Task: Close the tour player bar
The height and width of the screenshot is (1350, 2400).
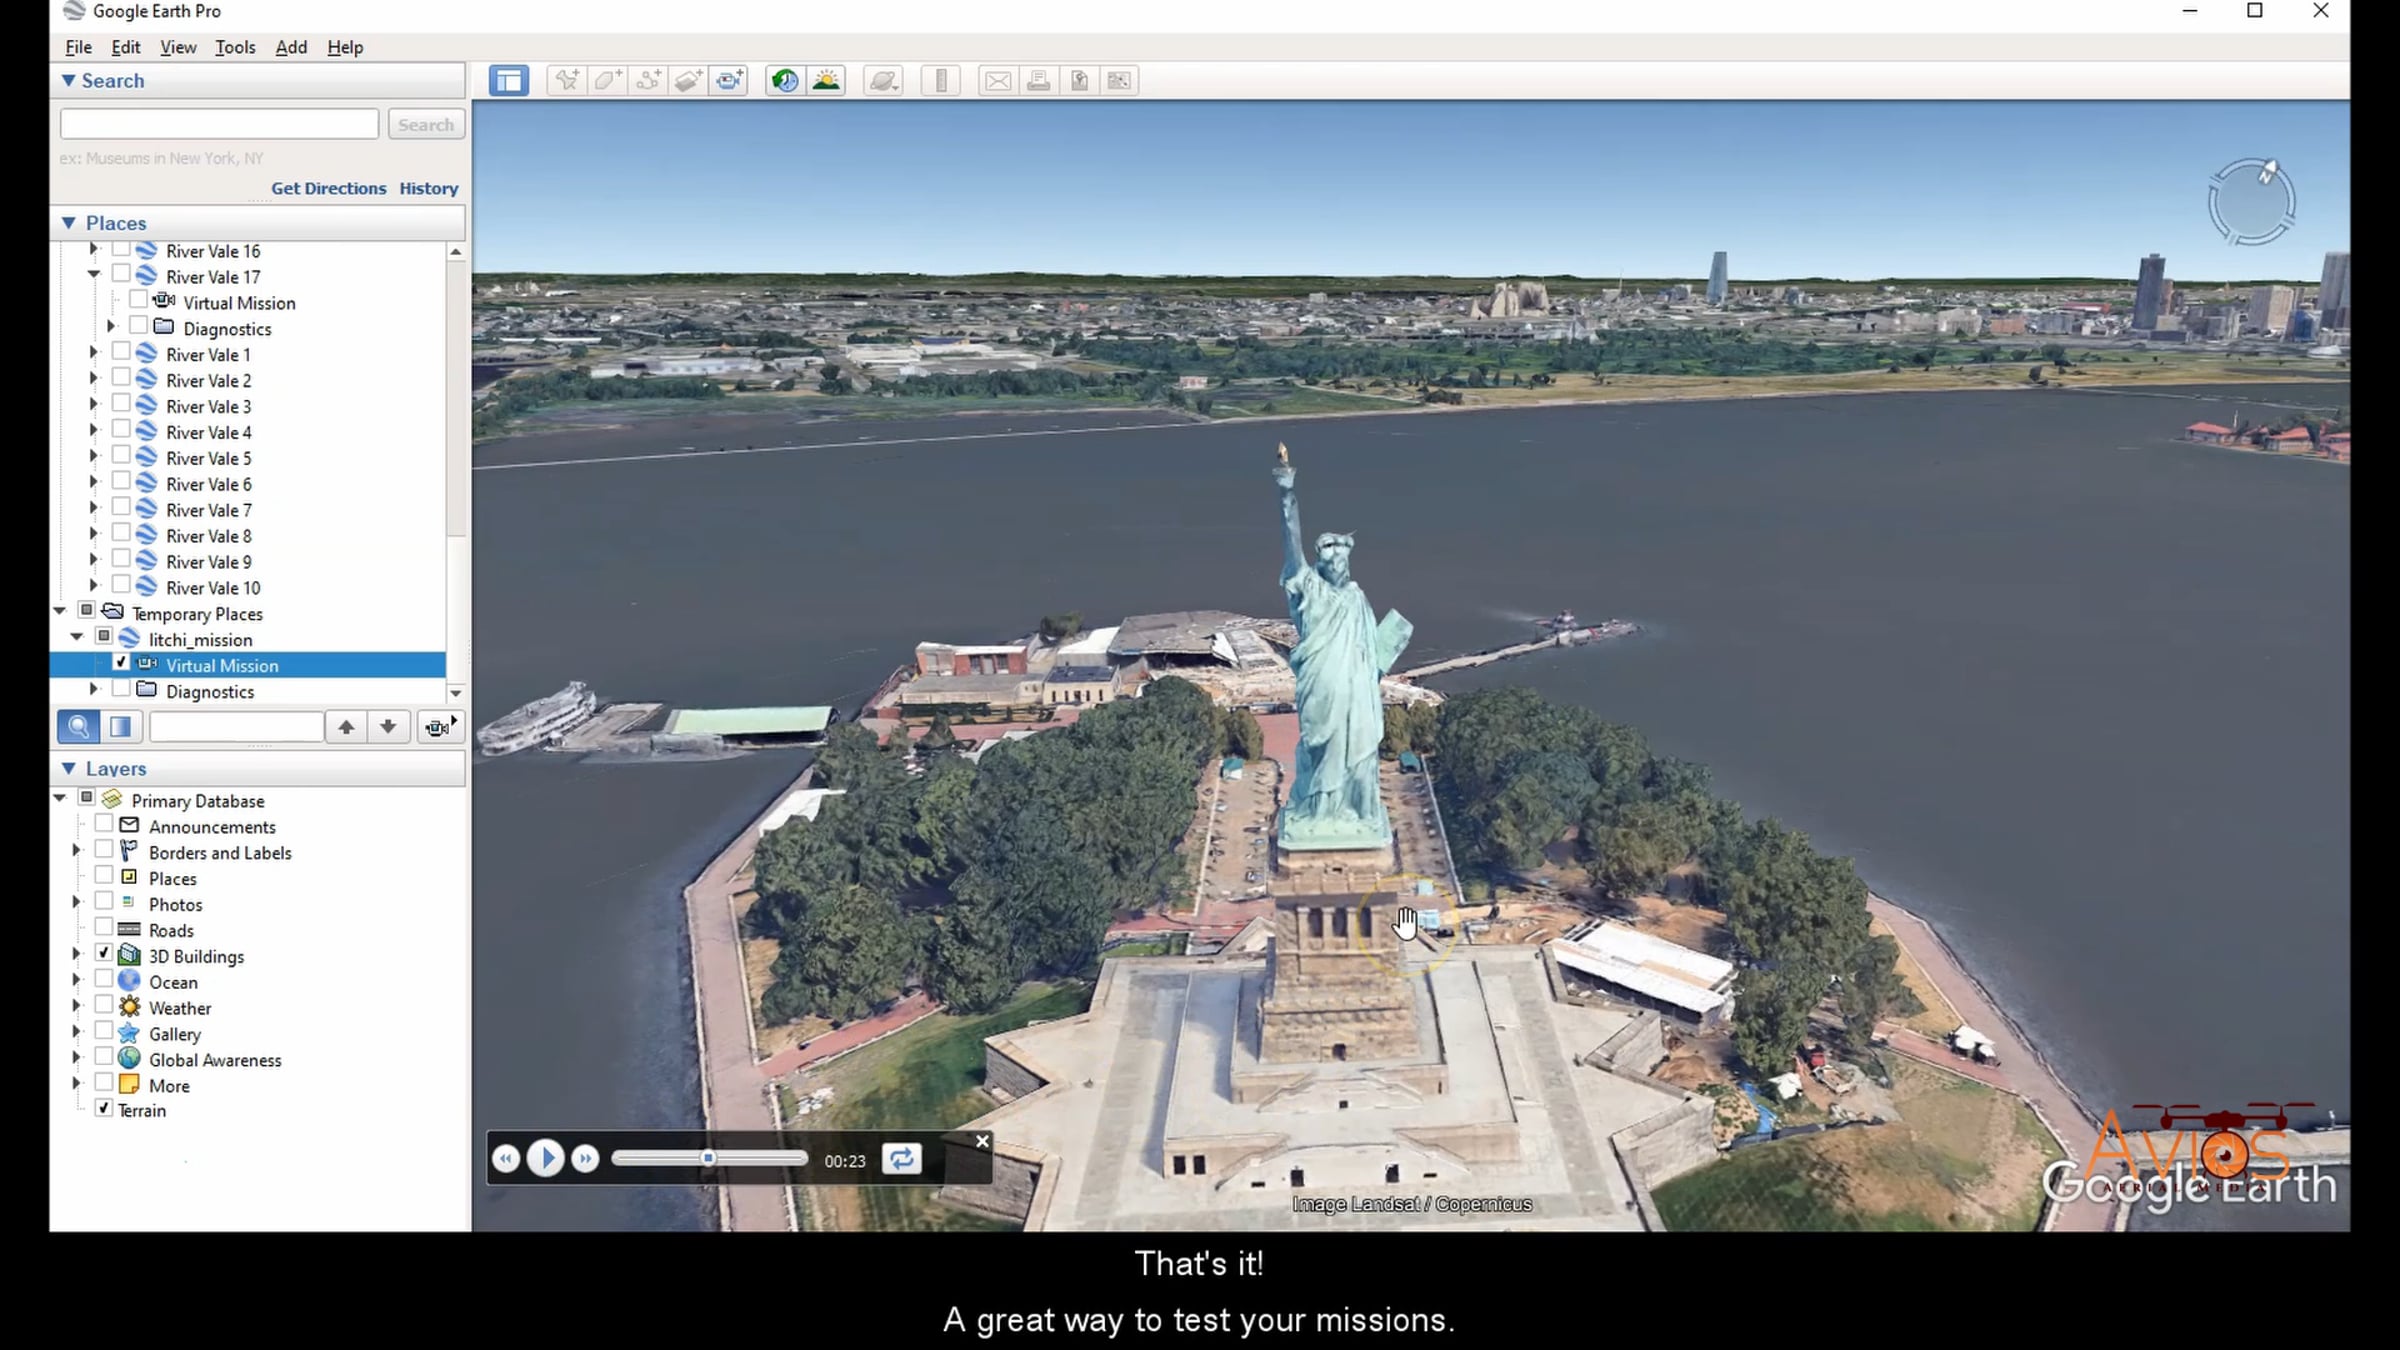Action: click(982, 1141)
